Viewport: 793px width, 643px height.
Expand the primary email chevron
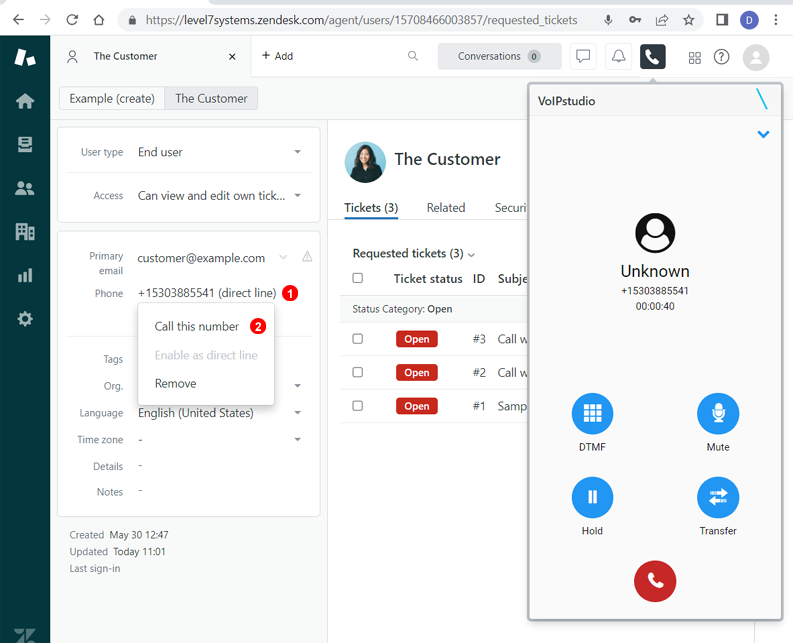point(283,257)
